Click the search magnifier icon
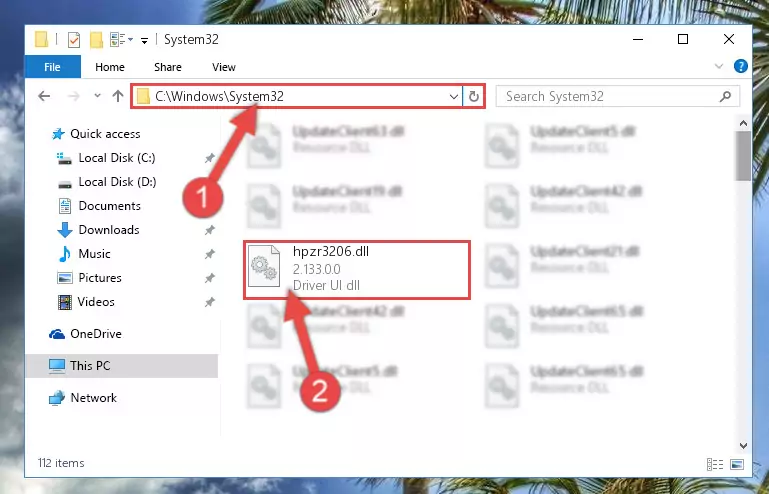 tap(725, 96)
